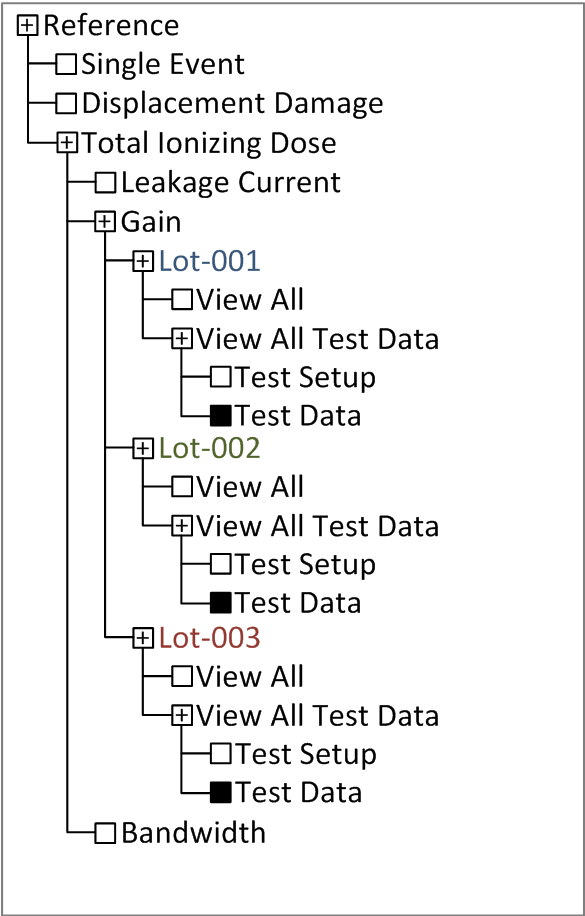Collapse the Total Ionizing Dose node

click(67, 143)
